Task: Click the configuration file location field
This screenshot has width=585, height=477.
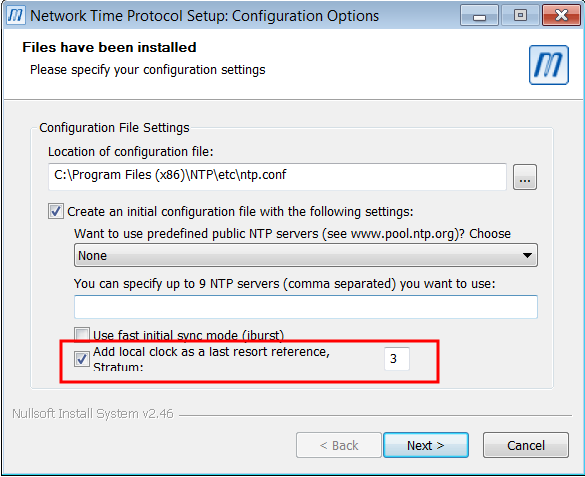Action: point(277,176)
